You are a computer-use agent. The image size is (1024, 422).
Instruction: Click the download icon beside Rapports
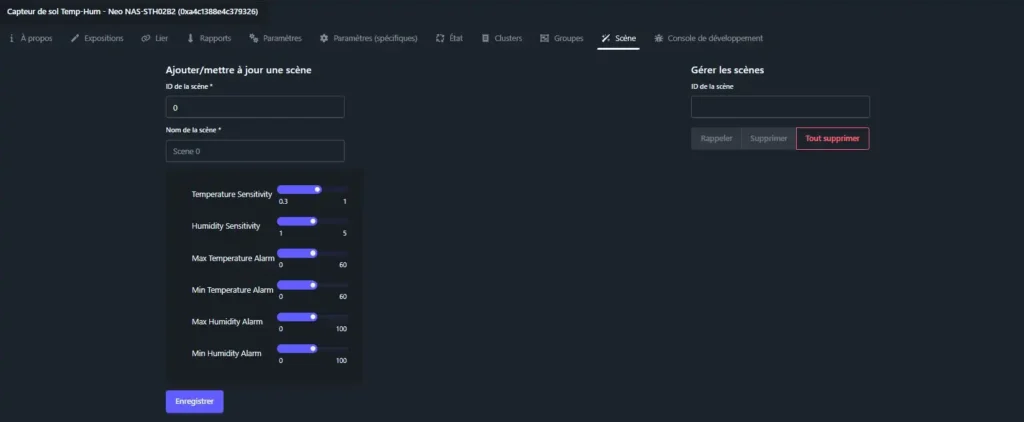point(190,39)
